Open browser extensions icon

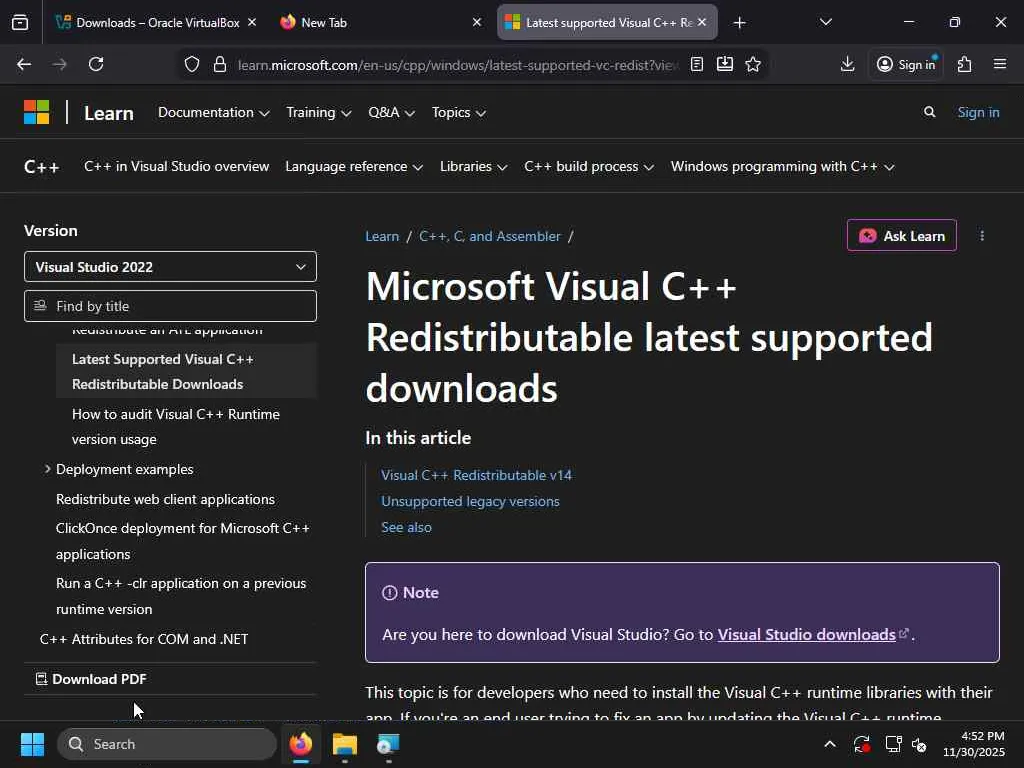point(965,64)
